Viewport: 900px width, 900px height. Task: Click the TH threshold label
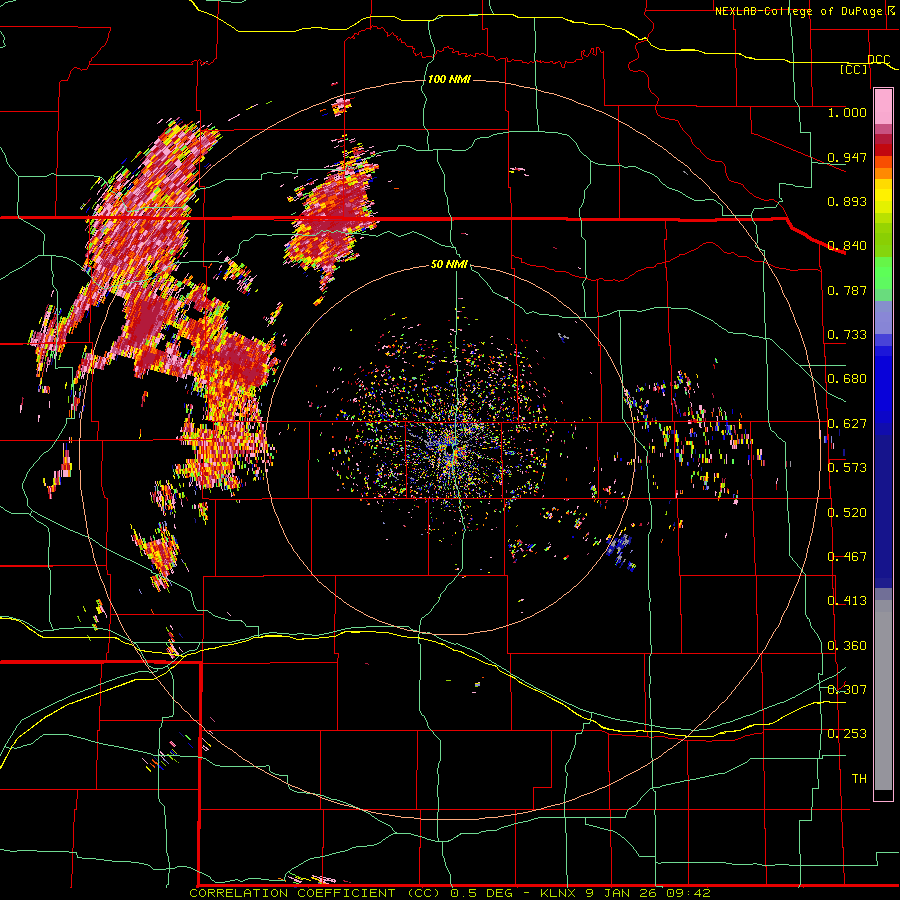pos(859,778)
